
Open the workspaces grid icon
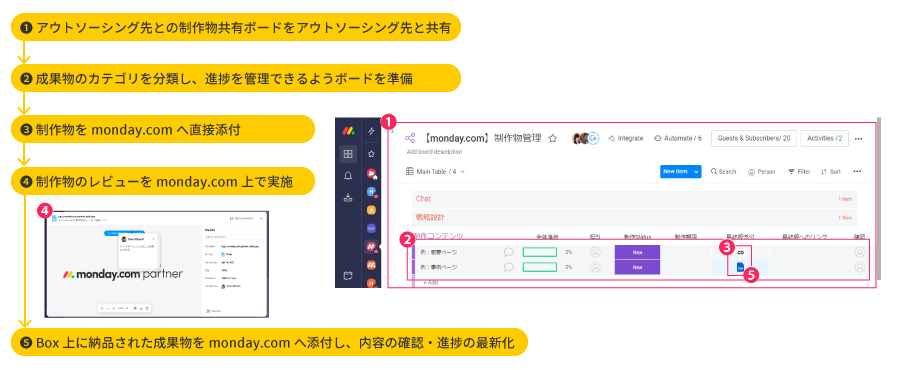(348, 154)
